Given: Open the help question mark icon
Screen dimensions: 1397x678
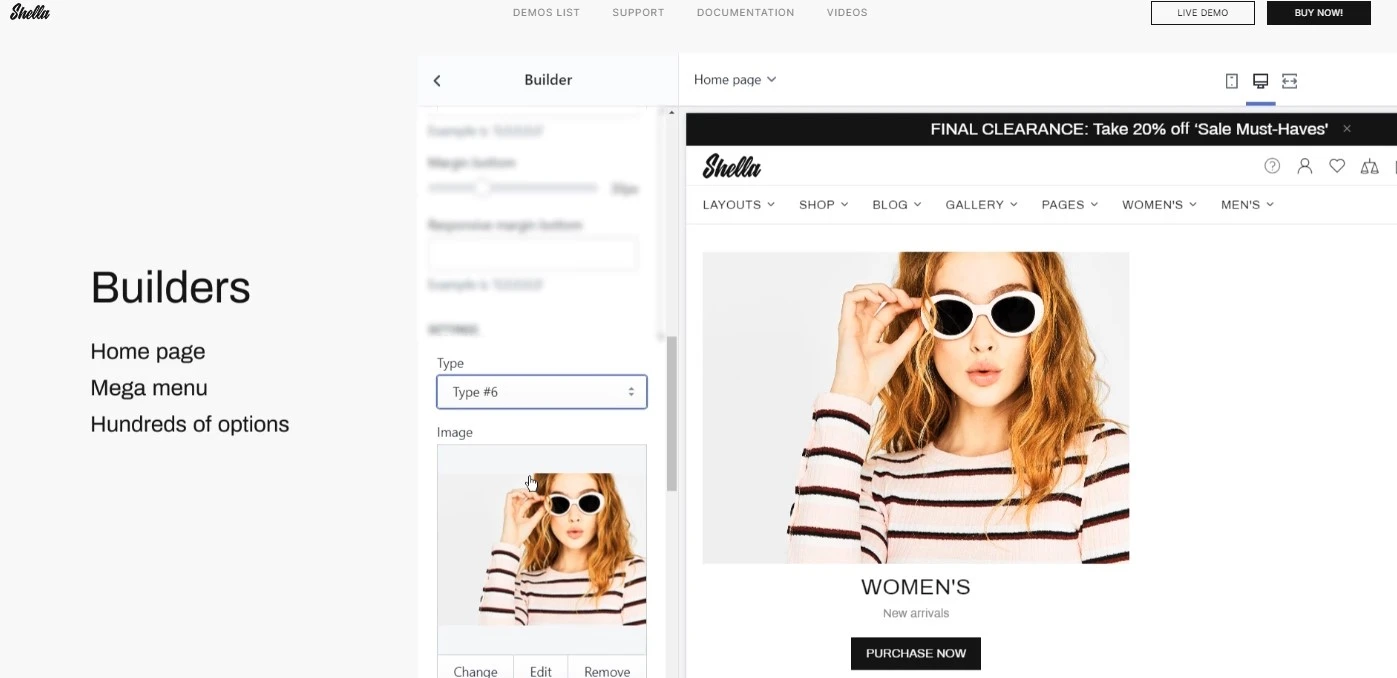Looking at the screenshot, I should tap(1272, 166).
